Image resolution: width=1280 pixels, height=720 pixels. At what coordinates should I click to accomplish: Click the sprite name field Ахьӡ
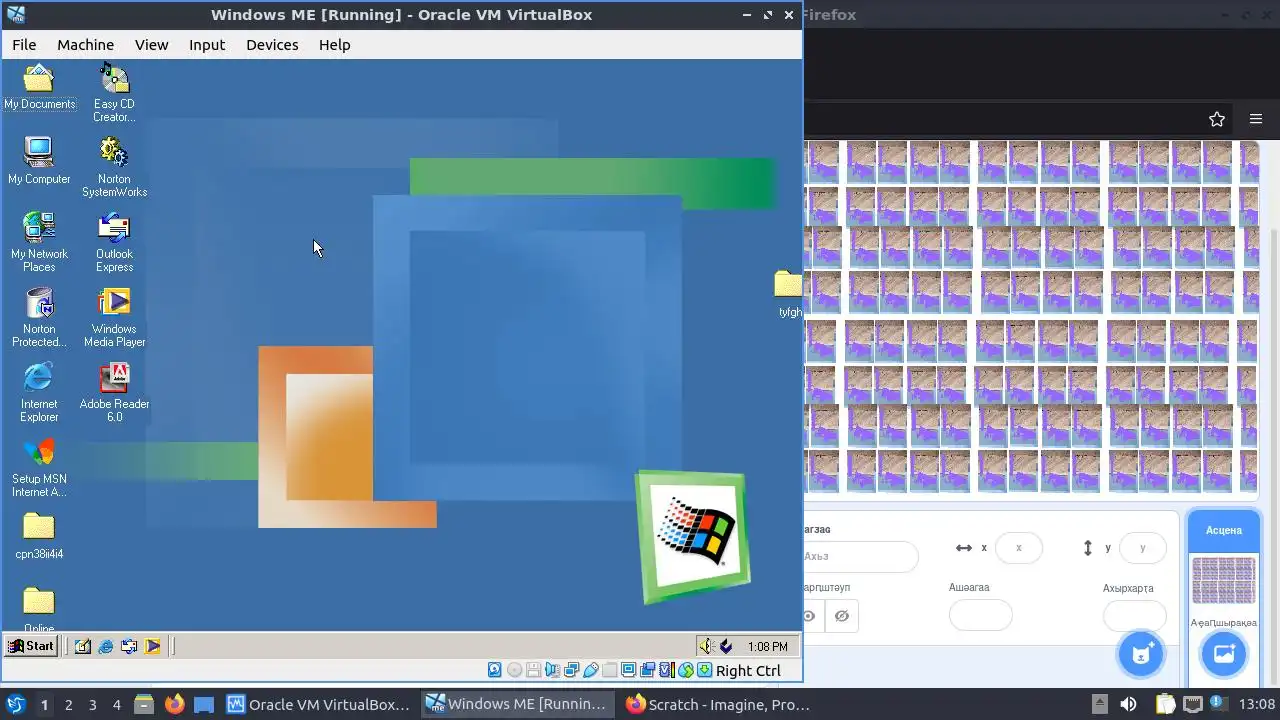click(x=861, y=556)
